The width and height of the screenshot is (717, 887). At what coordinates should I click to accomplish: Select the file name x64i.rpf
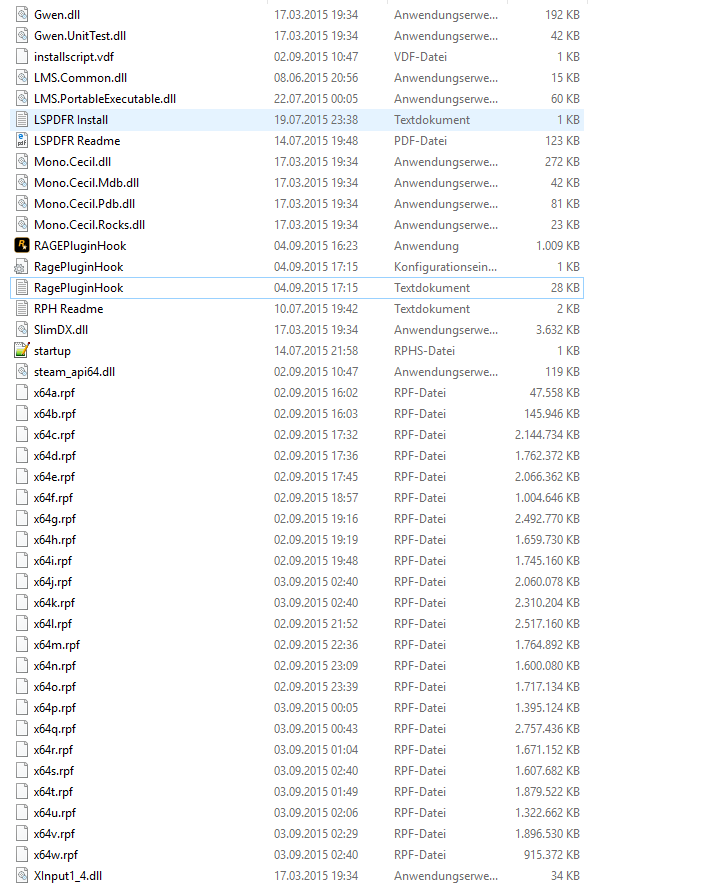point(53,561)
